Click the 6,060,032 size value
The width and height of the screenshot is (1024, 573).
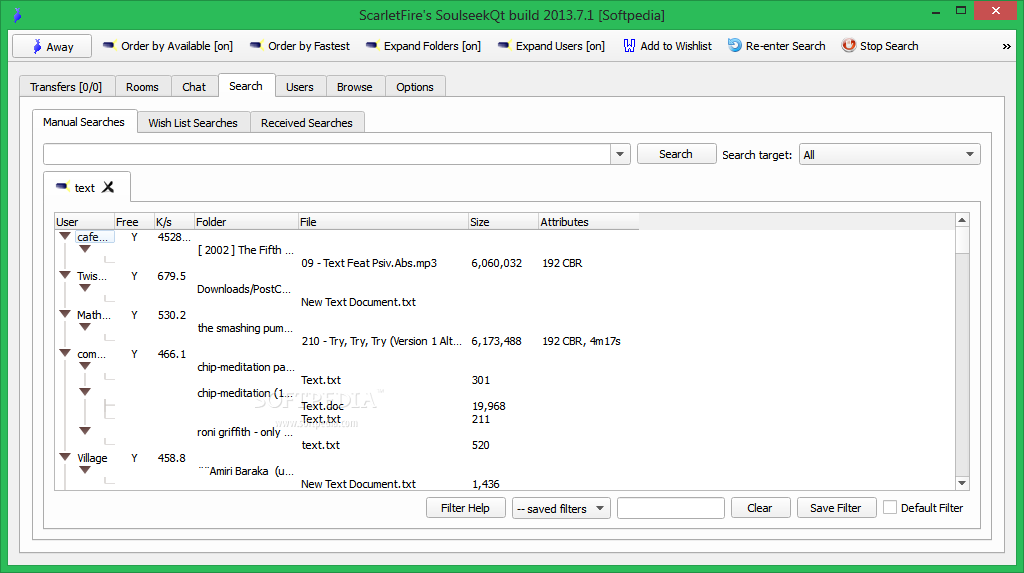pos(496,263)
